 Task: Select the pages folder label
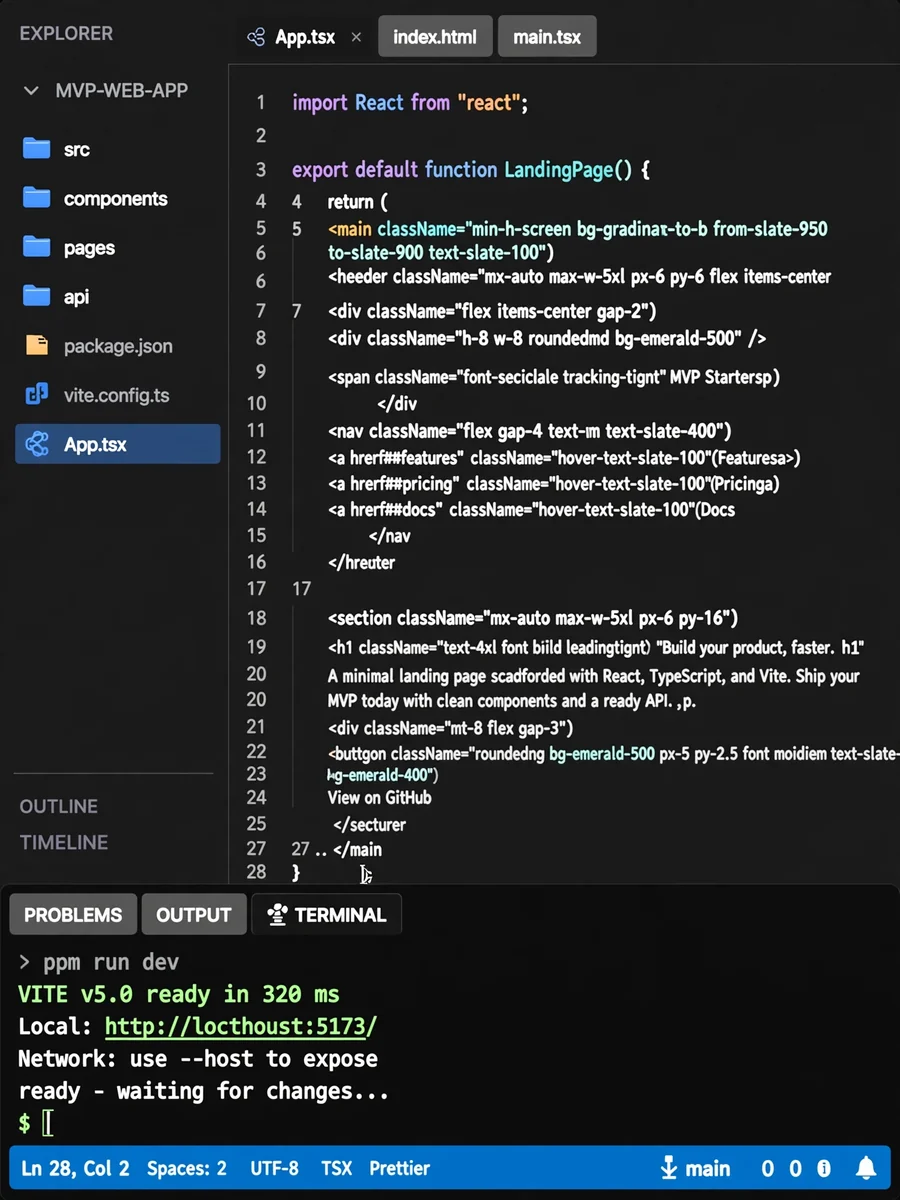[90, 248]
